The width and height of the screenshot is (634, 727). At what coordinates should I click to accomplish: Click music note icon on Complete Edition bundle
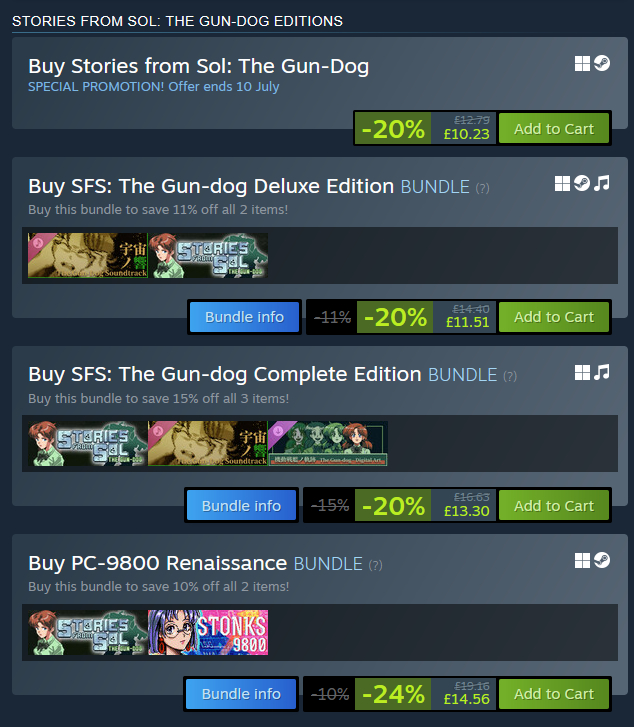pyautogui.click(x=602, y=372)
